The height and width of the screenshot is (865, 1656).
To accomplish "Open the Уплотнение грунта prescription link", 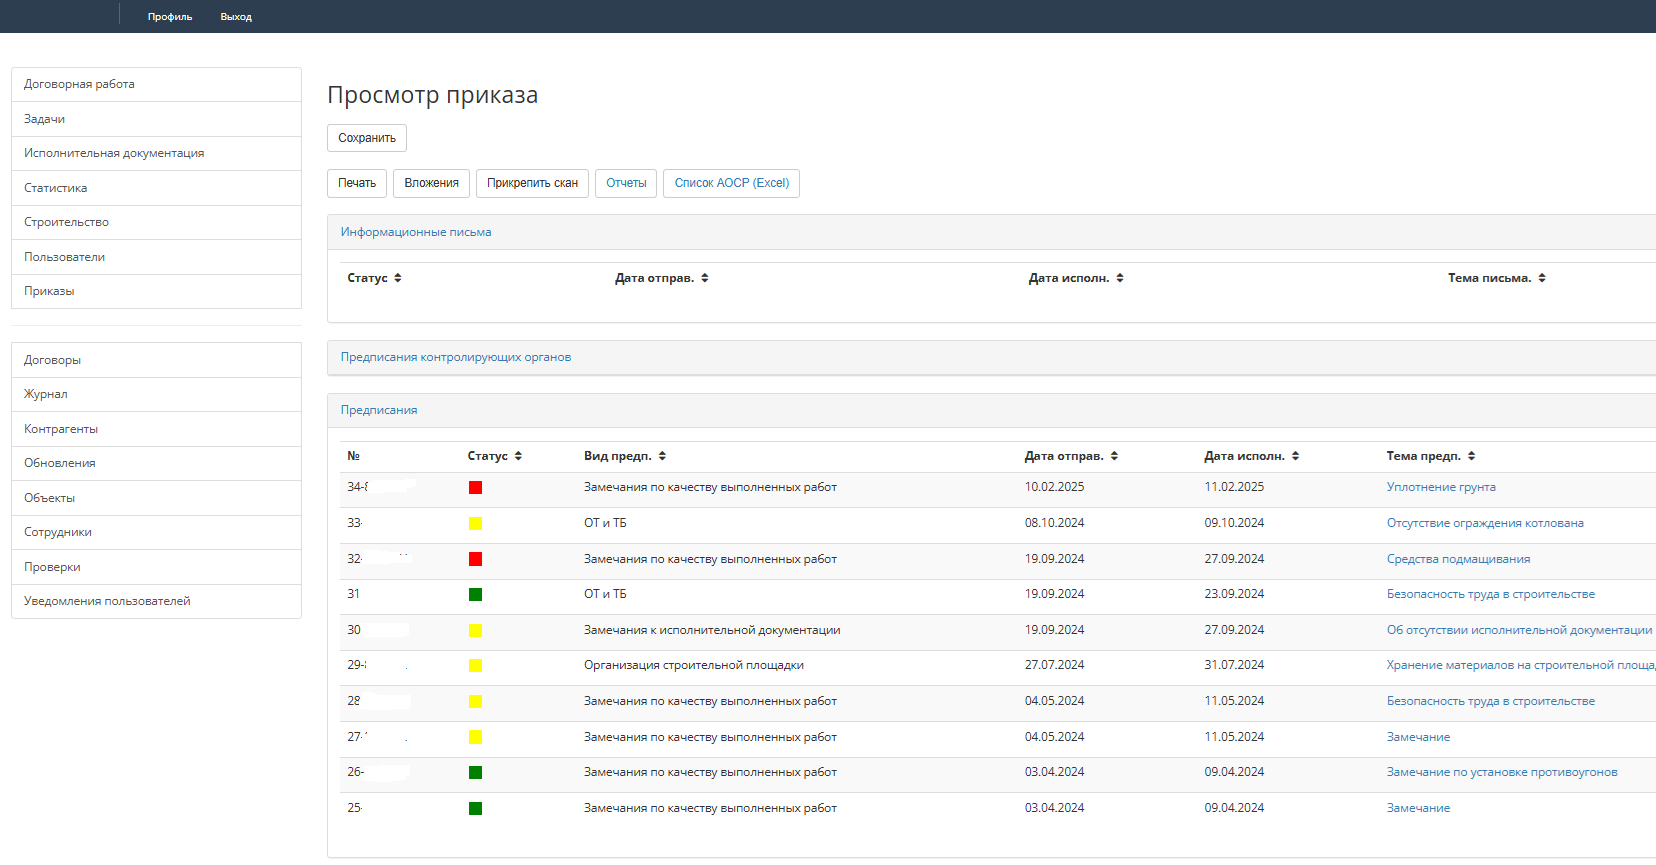I will [x=1441, y=487].
